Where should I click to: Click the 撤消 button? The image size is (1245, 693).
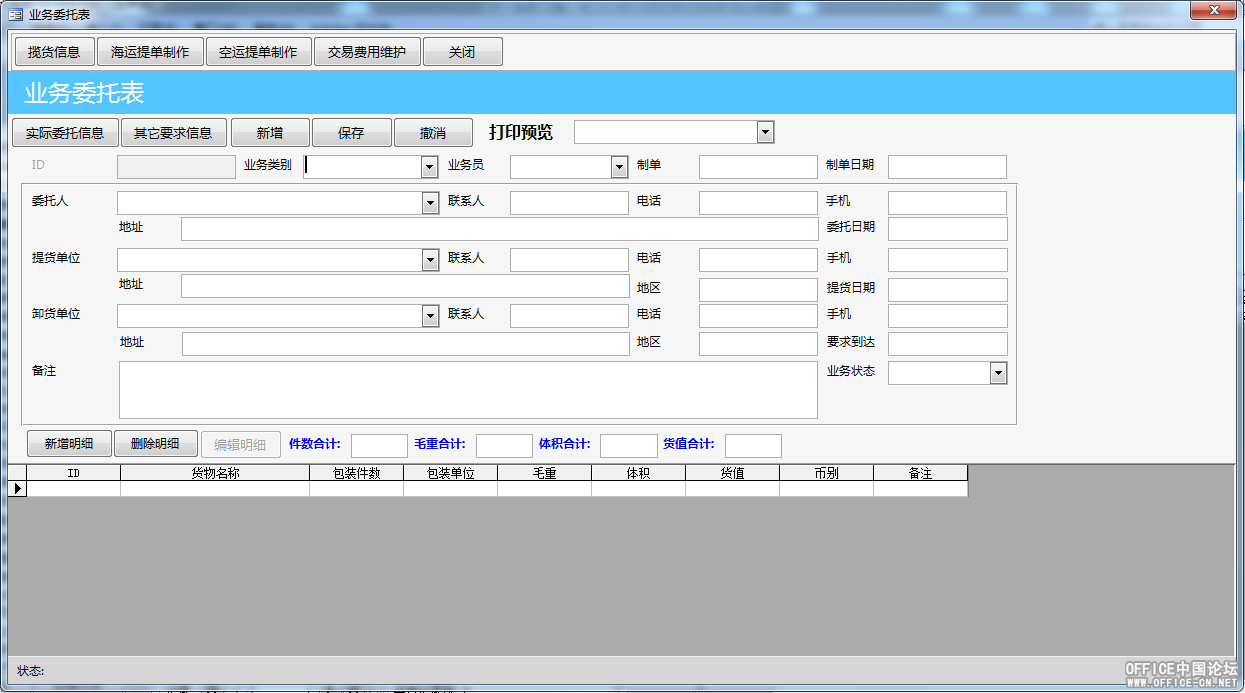coord(433,132)
